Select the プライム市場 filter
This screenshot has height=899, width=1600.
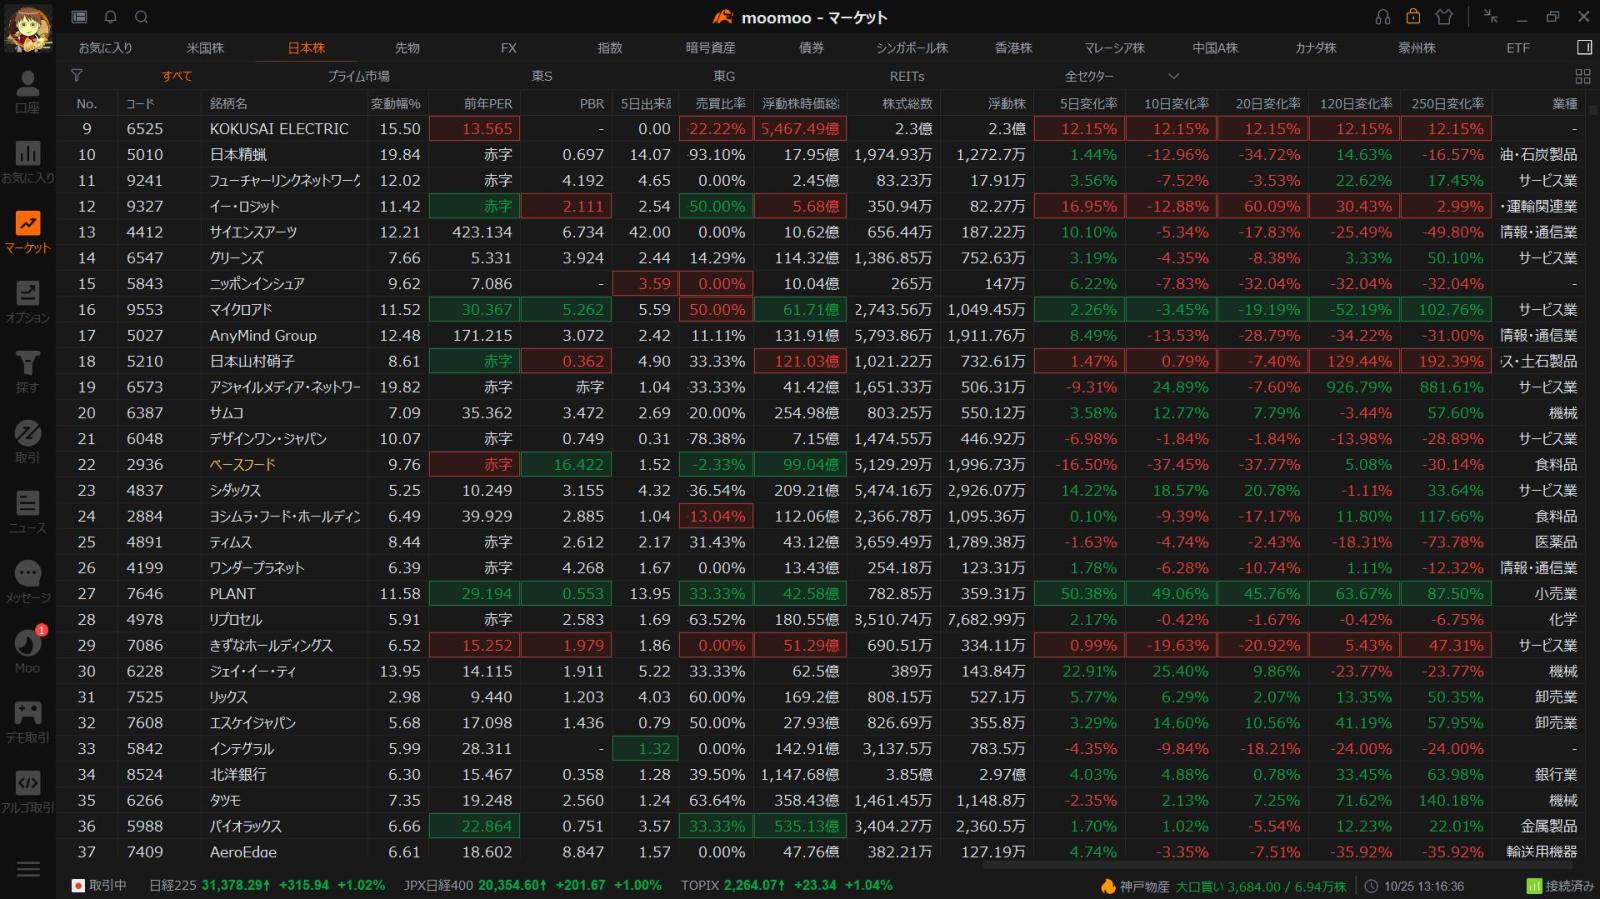359,76
